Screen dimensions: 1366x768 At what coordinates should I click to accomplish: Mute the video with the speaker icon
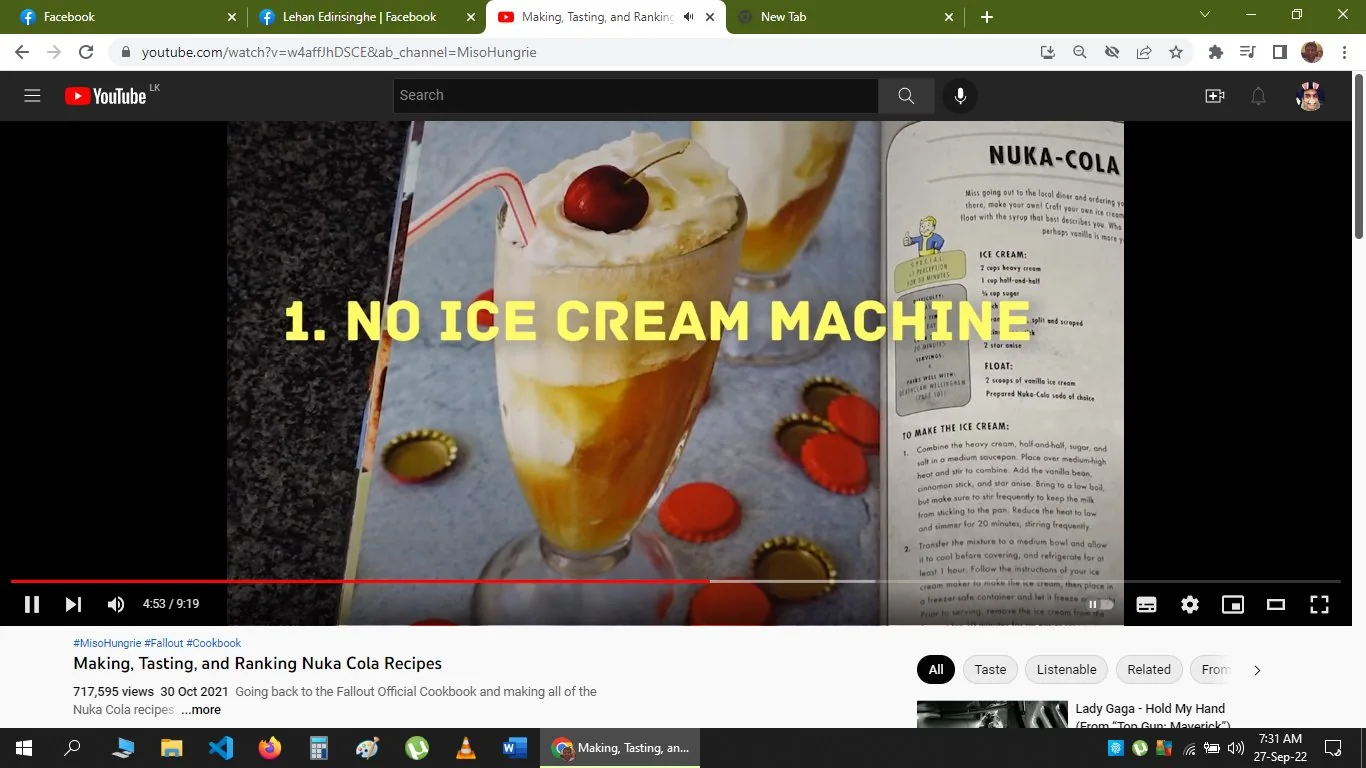click(116, 604)
